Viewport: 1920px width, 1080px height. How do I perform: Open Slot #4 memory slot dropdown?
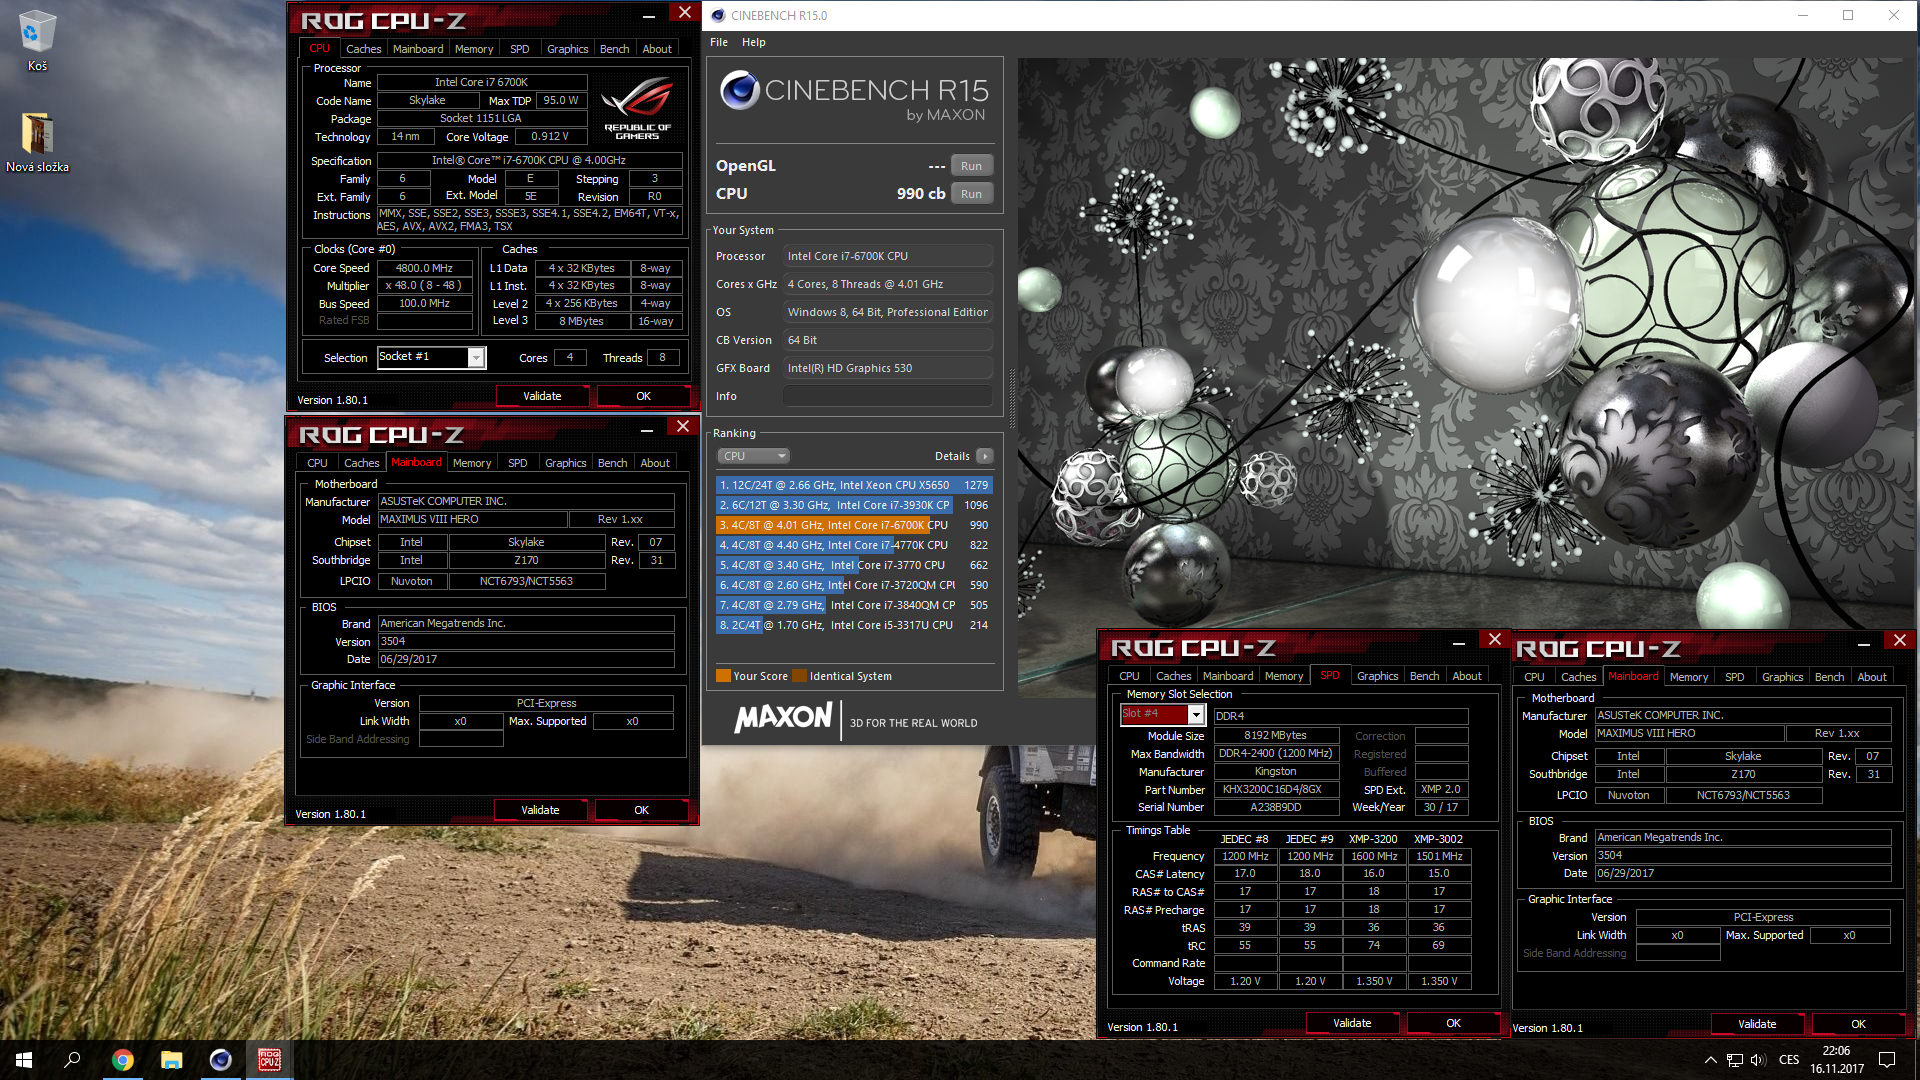pyautogui.click(x=1195, y=714)
